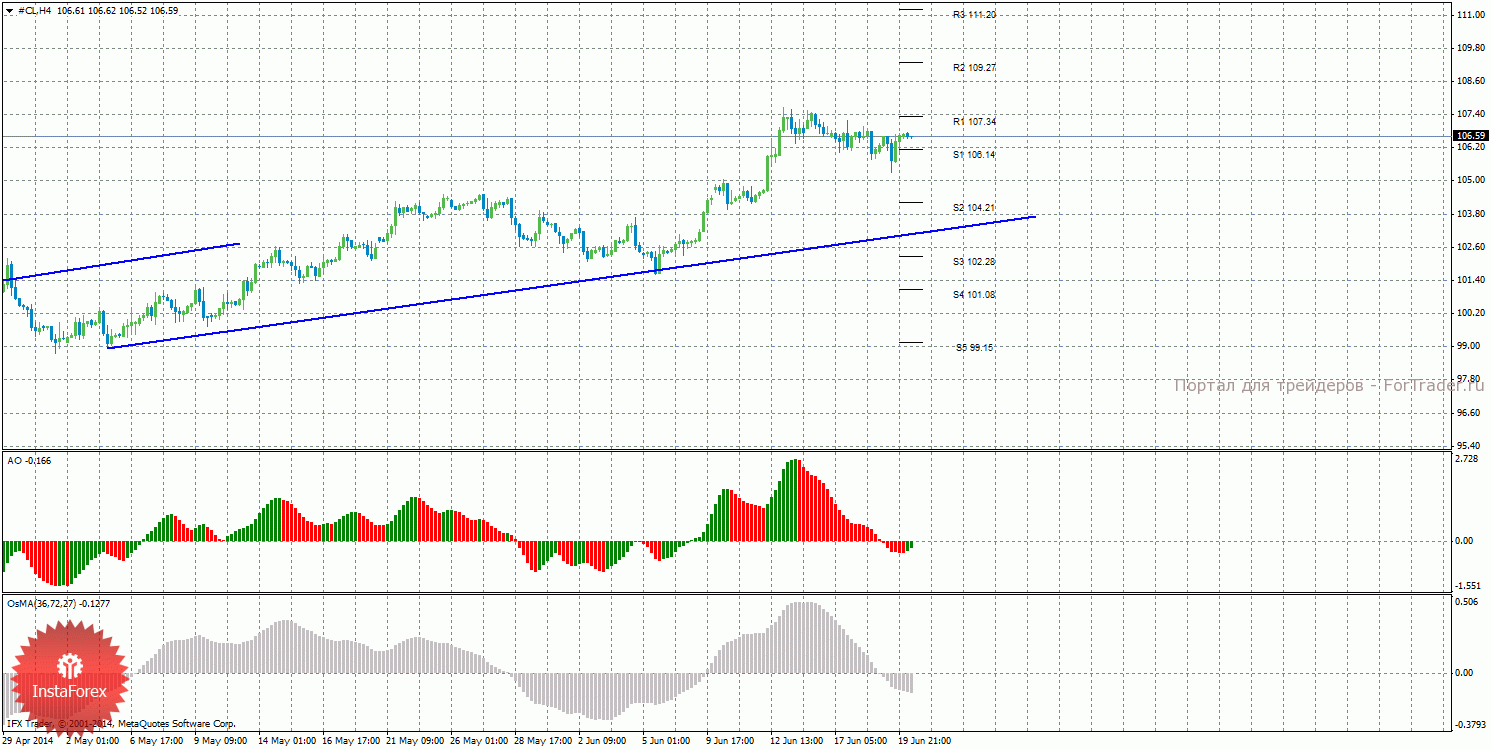The height and width of the screenshot is (749, 1491).
Task: Select the S3 102.28 support marker
Action: click(974, 262)
